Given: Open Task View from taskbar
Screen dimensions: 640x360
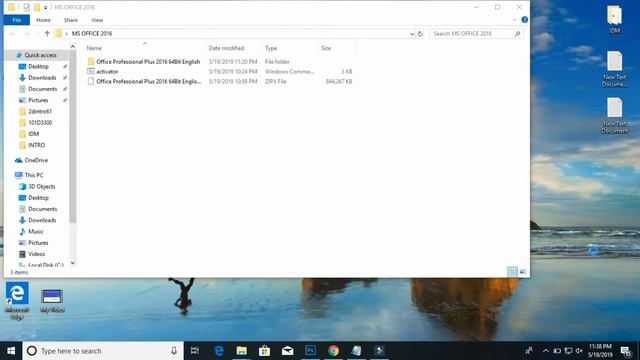Looking at the screenshot, I should (195, 351).
